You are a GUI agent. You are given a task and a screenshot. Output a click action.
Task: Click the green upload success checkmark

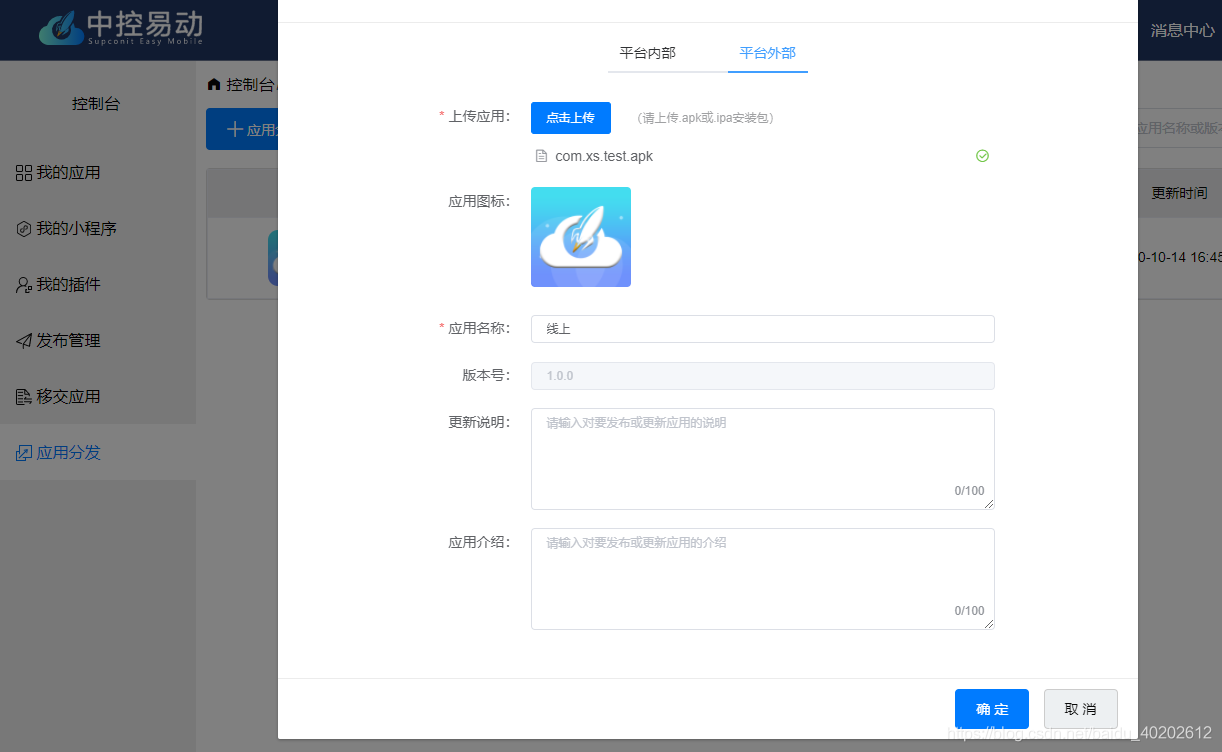click(982, 156)
